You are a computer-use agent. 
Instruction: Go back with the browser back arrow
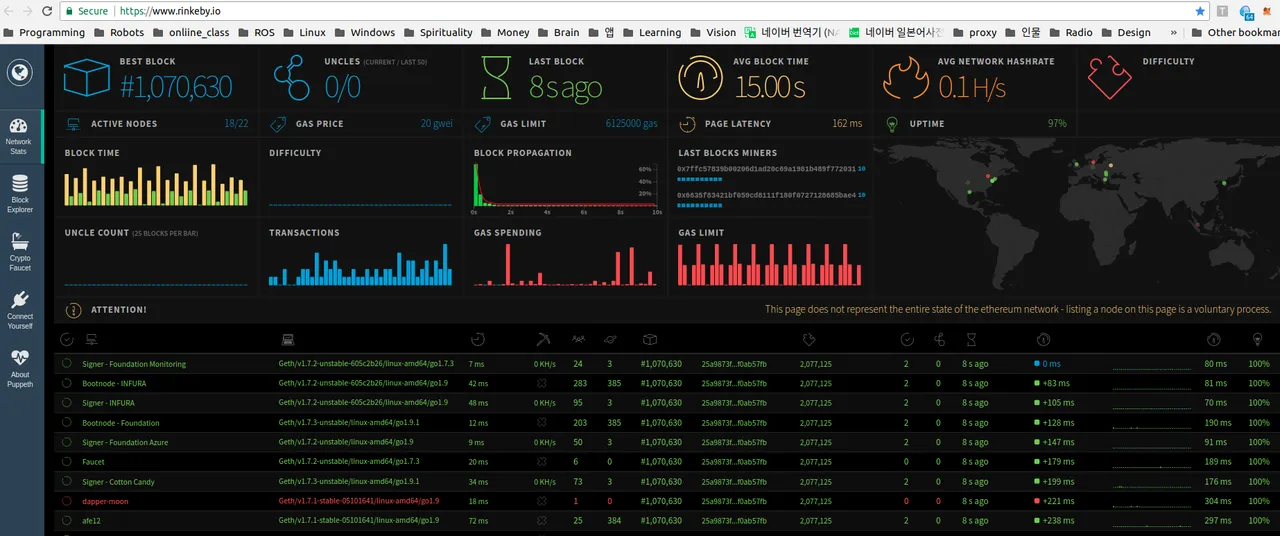pyautogui.click(x=9, y=11)
